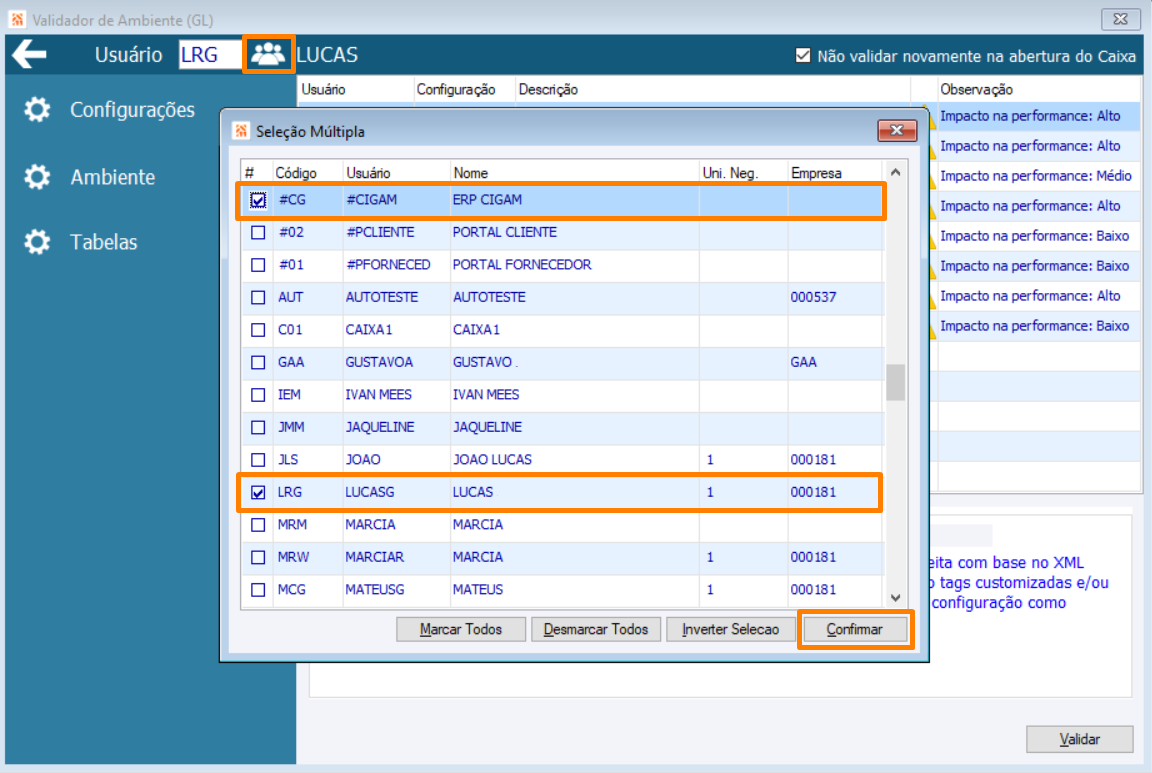Click the Ambiente gear icon
This screenshot has height=773, width=1152.
pos(37,177)
